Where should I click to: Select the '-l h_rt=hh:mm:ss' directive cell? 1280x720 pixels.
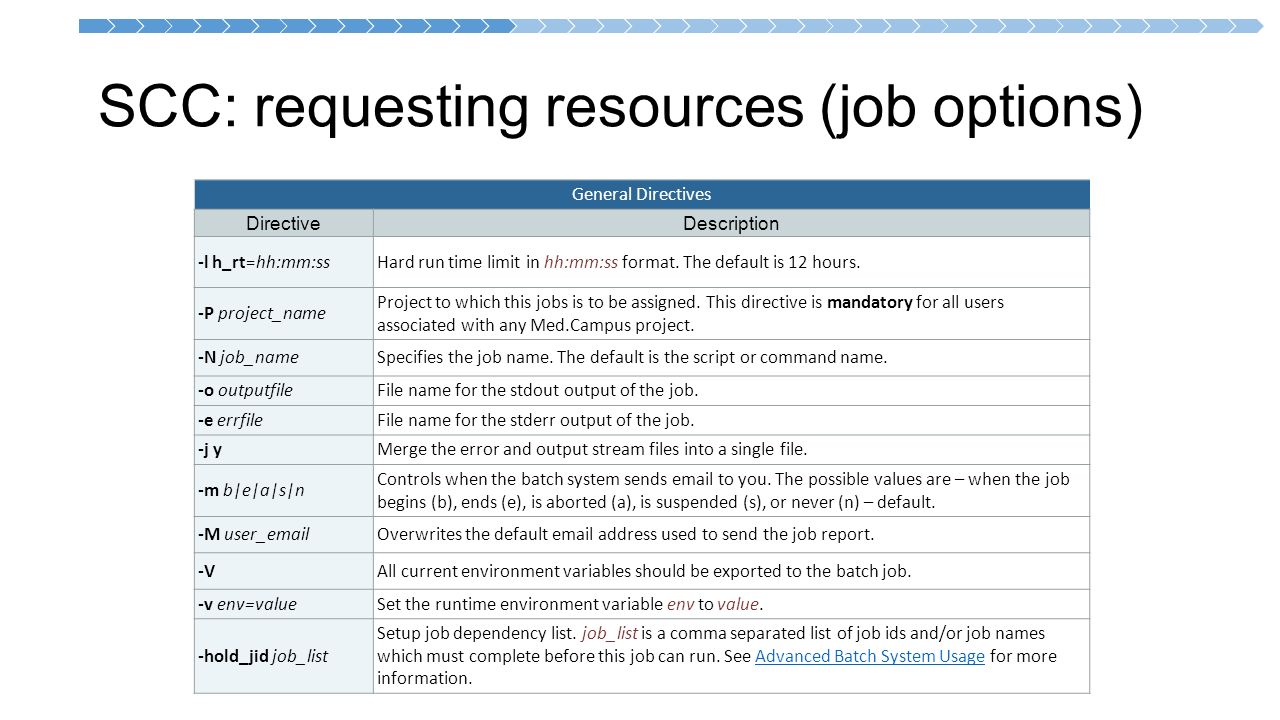point(284,262)
